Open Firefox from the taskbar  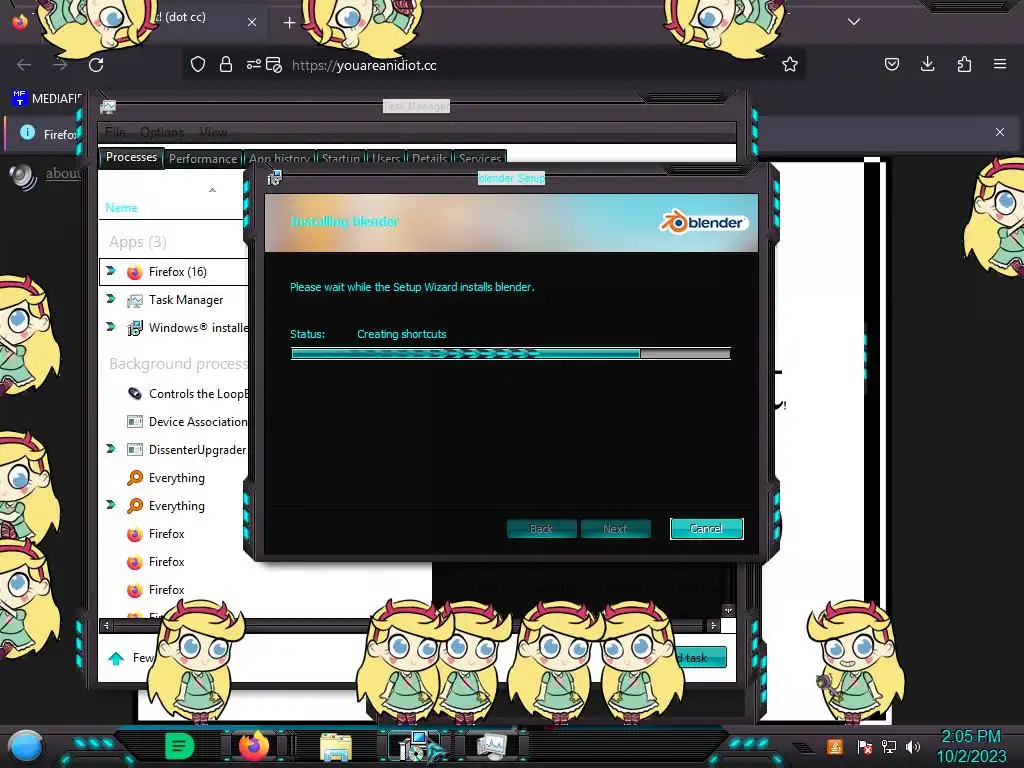253,746
